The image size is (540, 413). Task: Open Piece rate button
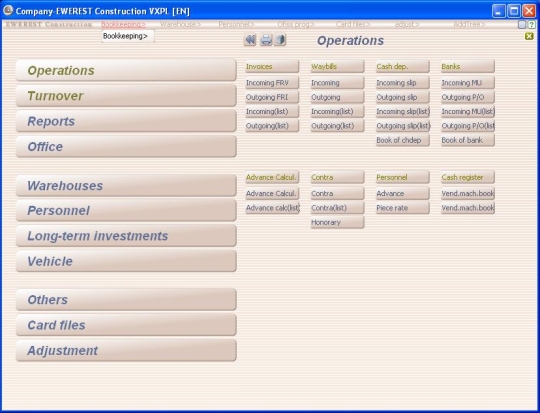click(x=403, y=208)
